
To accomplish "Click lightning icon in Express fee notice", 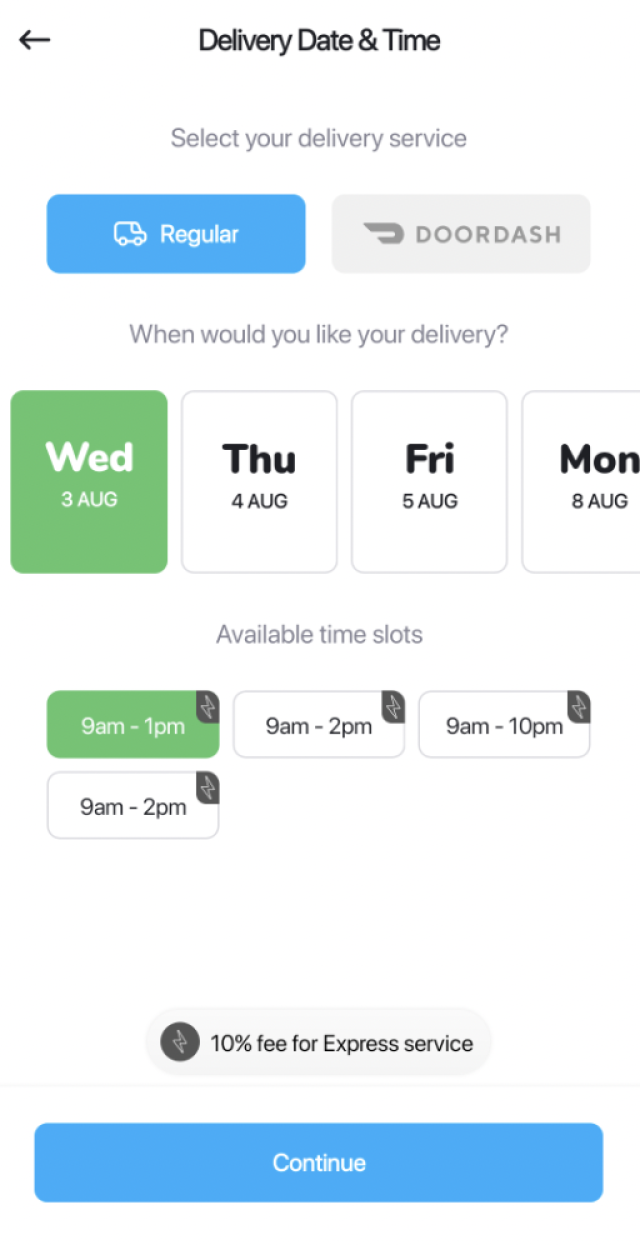I will click(180, 1043).
